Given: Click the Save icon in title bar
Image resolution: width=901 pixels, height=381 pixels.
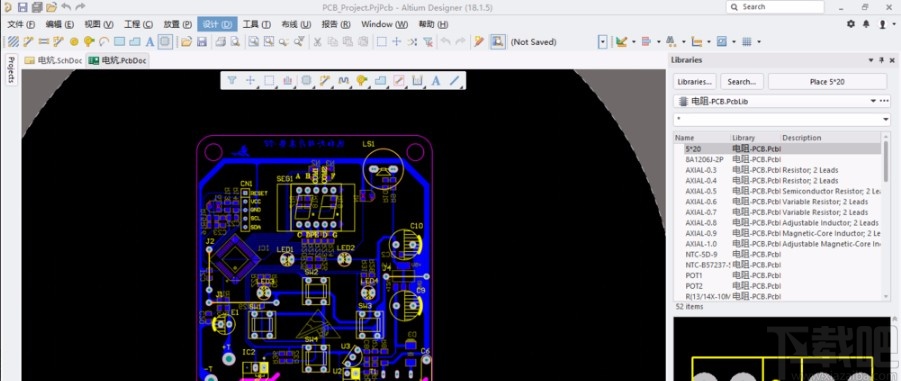Looking at the screenshot, I should [22, 7].
